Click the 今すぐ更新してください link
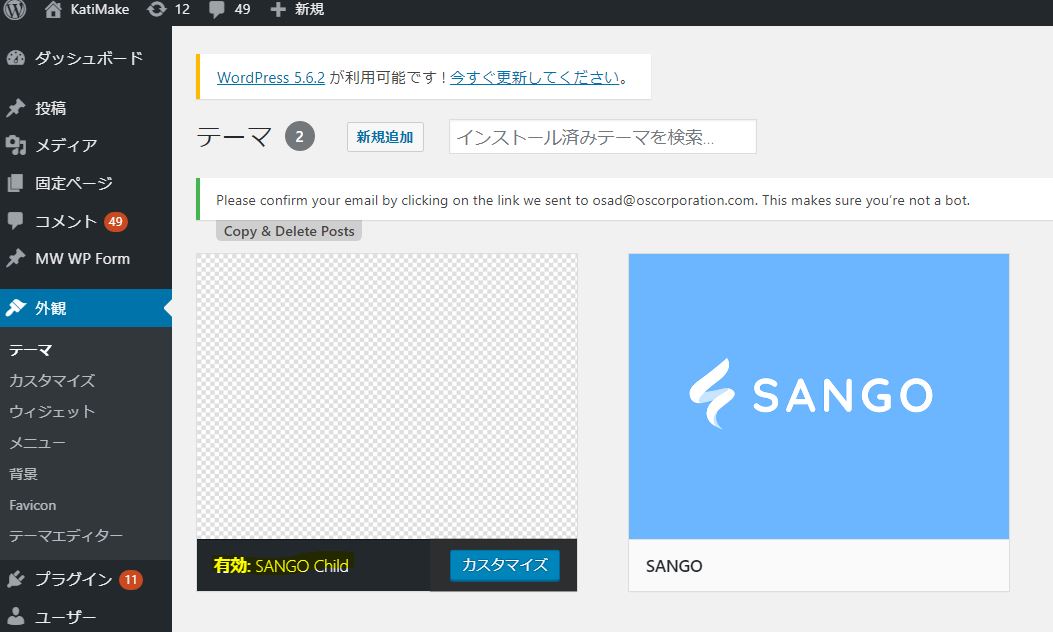The image size is (1053, 632). (535, 77)
